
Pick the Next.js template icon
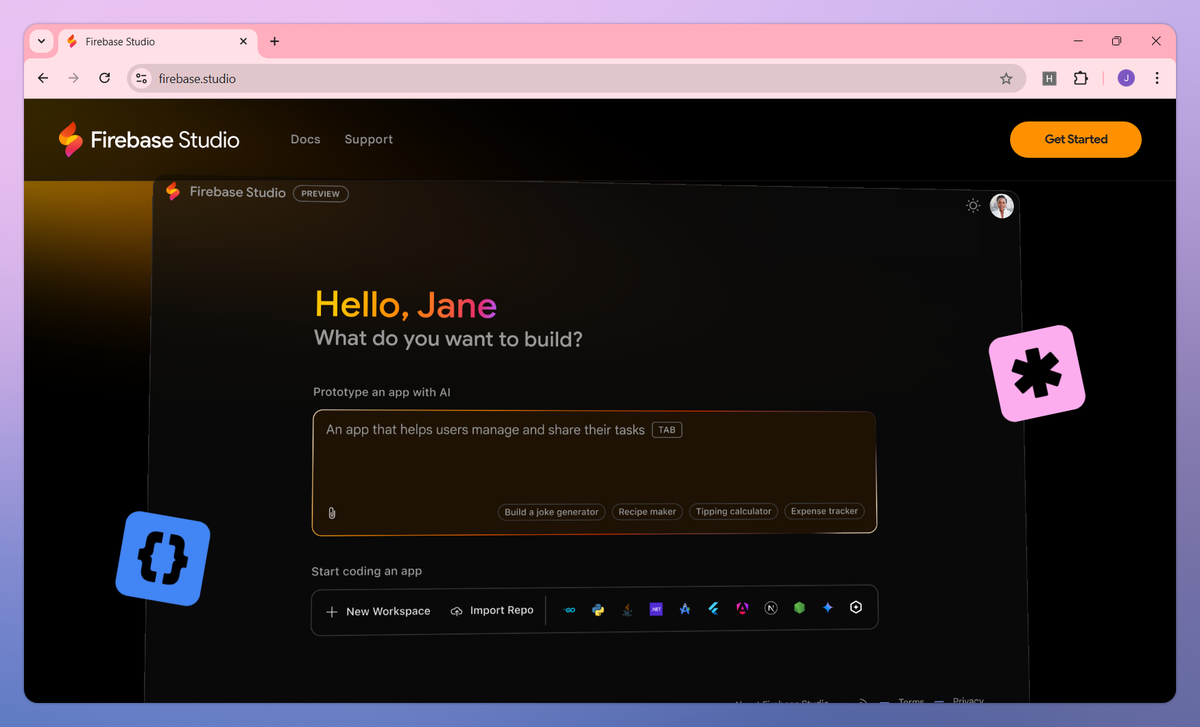click(771, 608)
